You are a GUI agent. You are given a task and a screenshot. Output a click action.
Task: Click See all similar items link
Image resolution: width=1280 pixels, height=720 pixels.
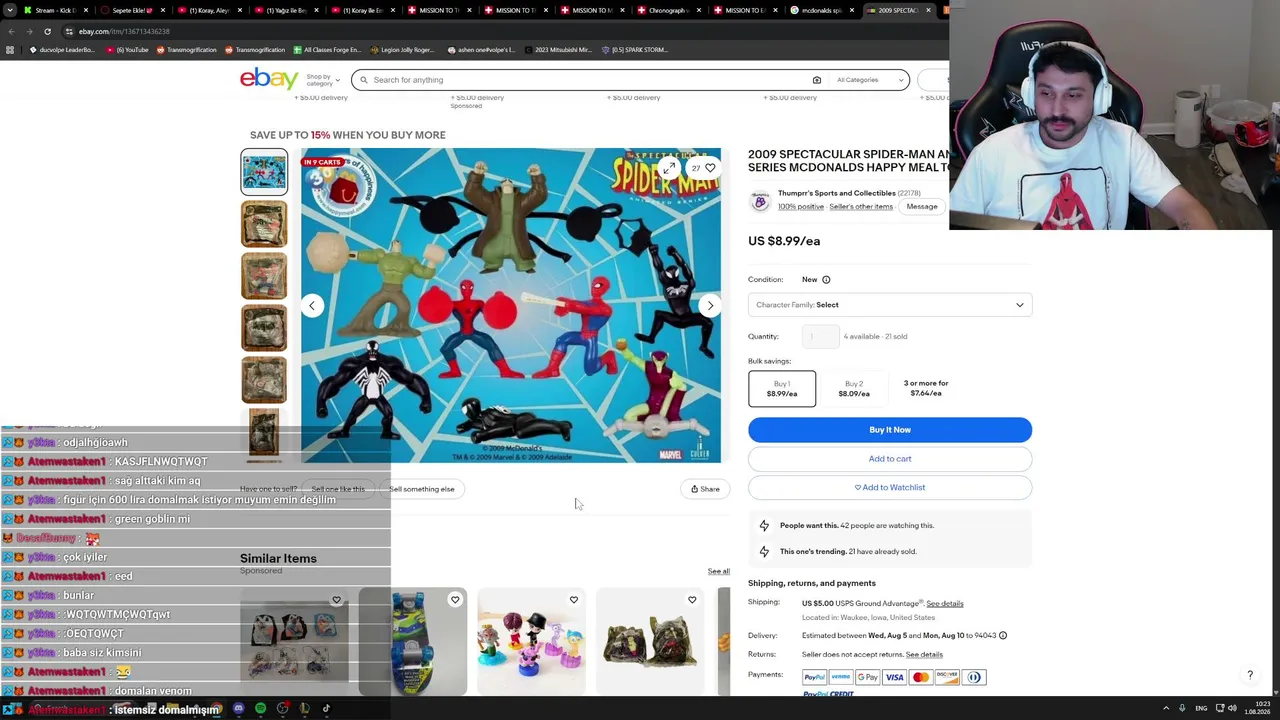[719, 571]
